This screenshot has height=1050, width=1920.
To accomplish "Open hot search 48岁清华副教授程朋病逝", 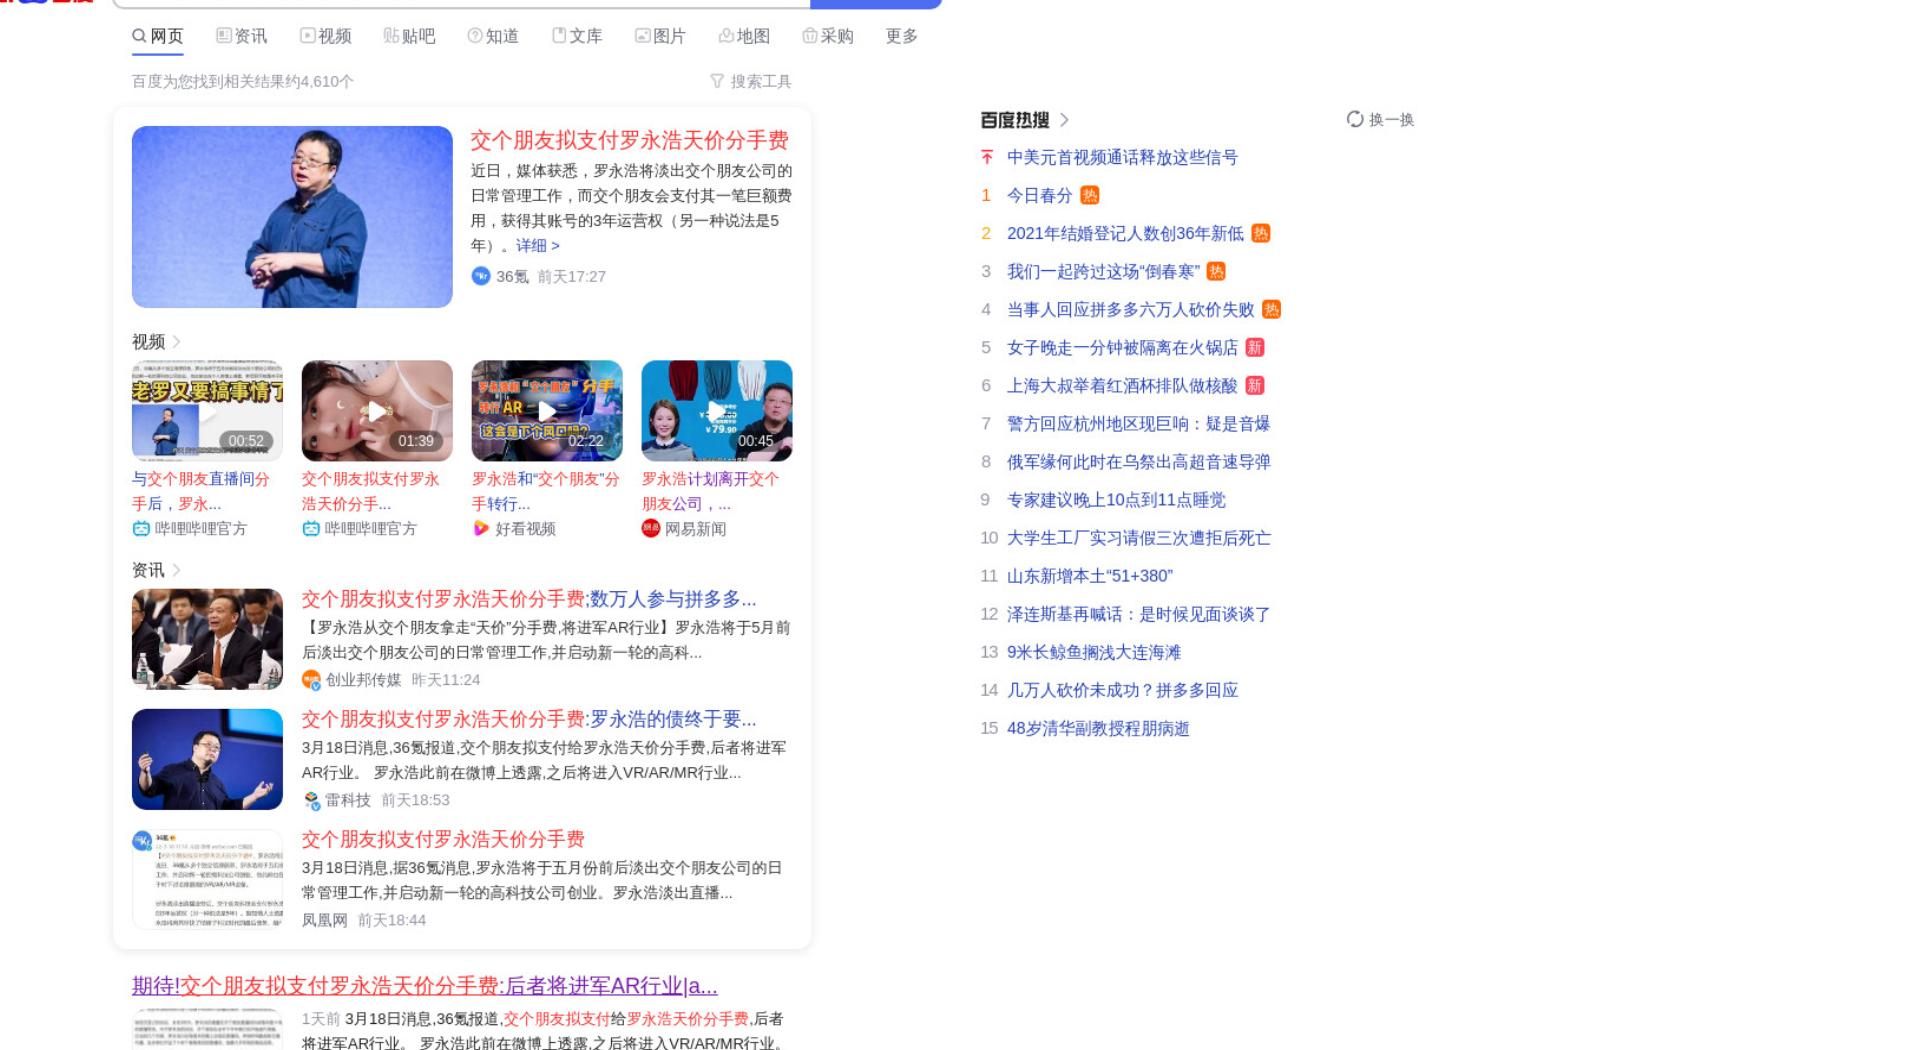I will [1098, 728].
